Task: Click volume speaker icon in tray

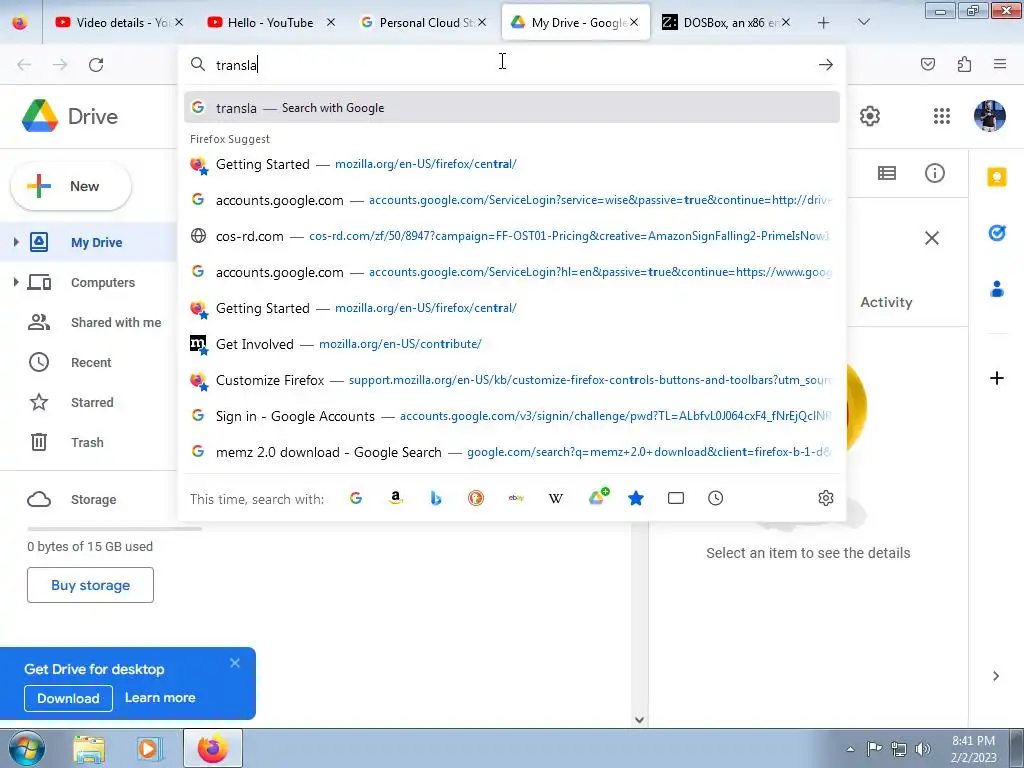Action: 923,749
